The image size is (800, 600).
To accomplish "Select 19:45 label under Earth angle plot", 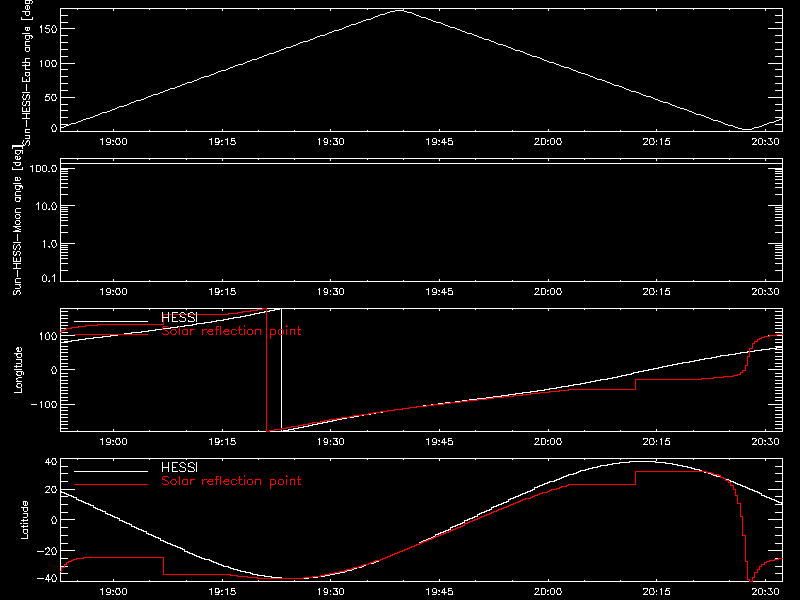I will coord(439,142).
